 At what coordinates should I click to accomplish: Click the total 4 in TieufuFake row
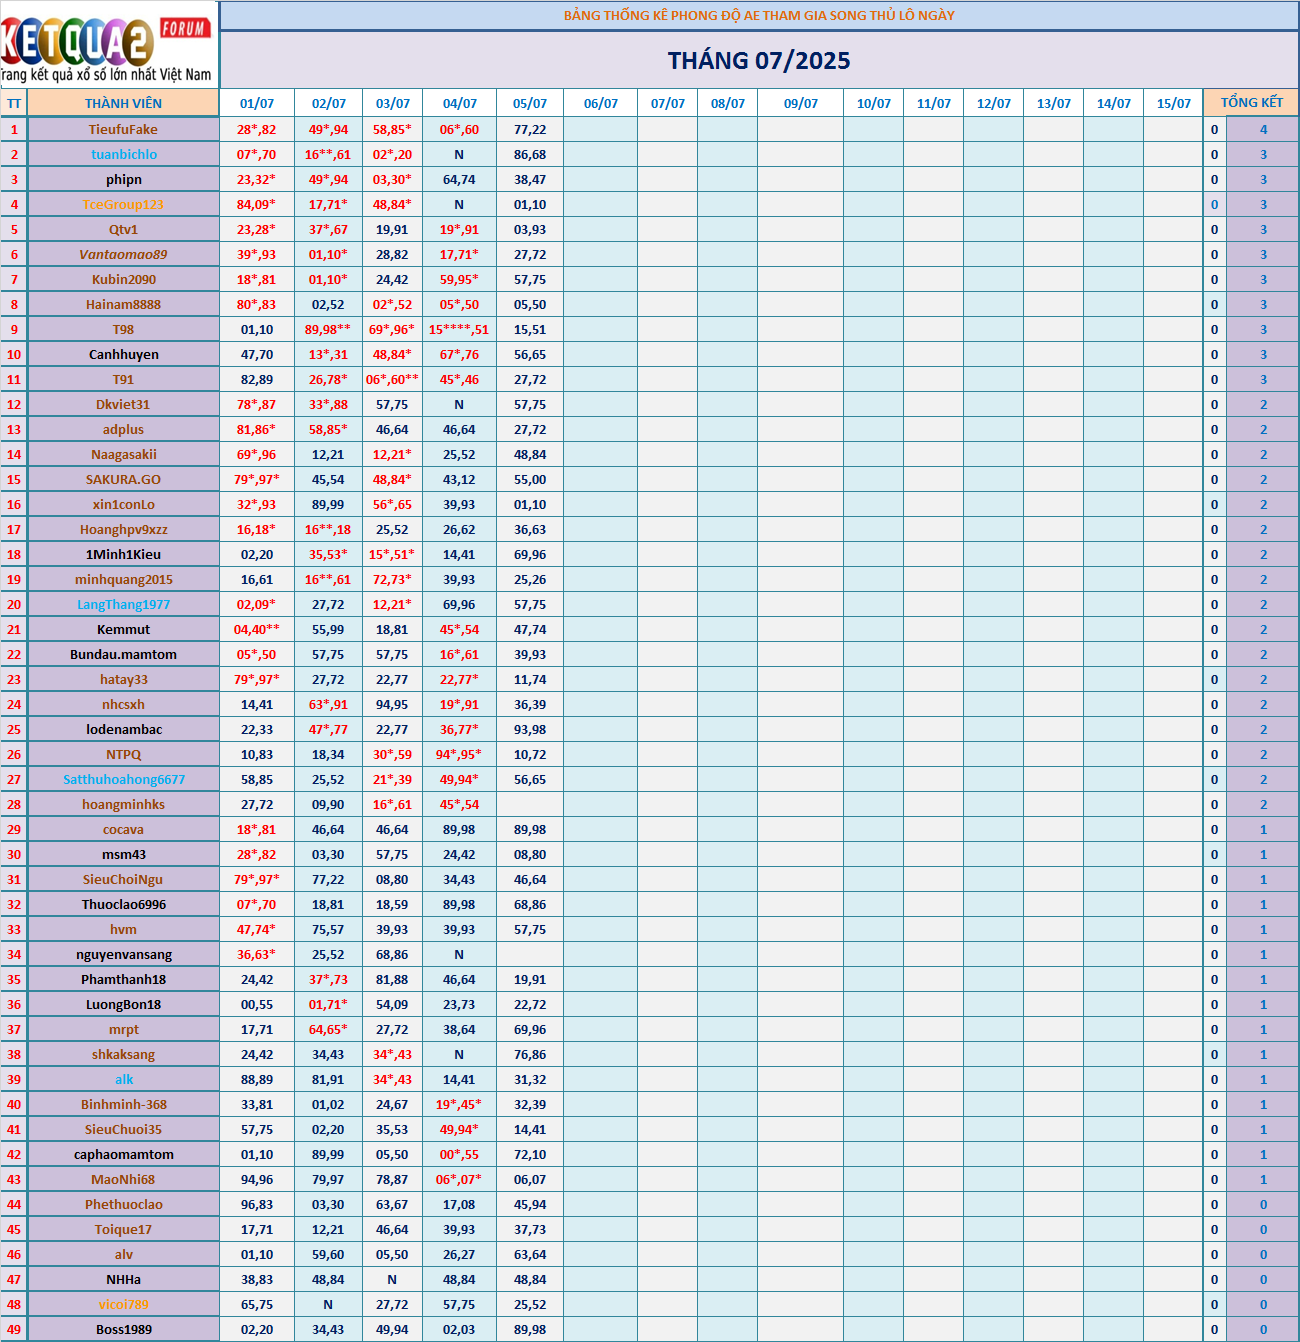[x=1263, y=129]
